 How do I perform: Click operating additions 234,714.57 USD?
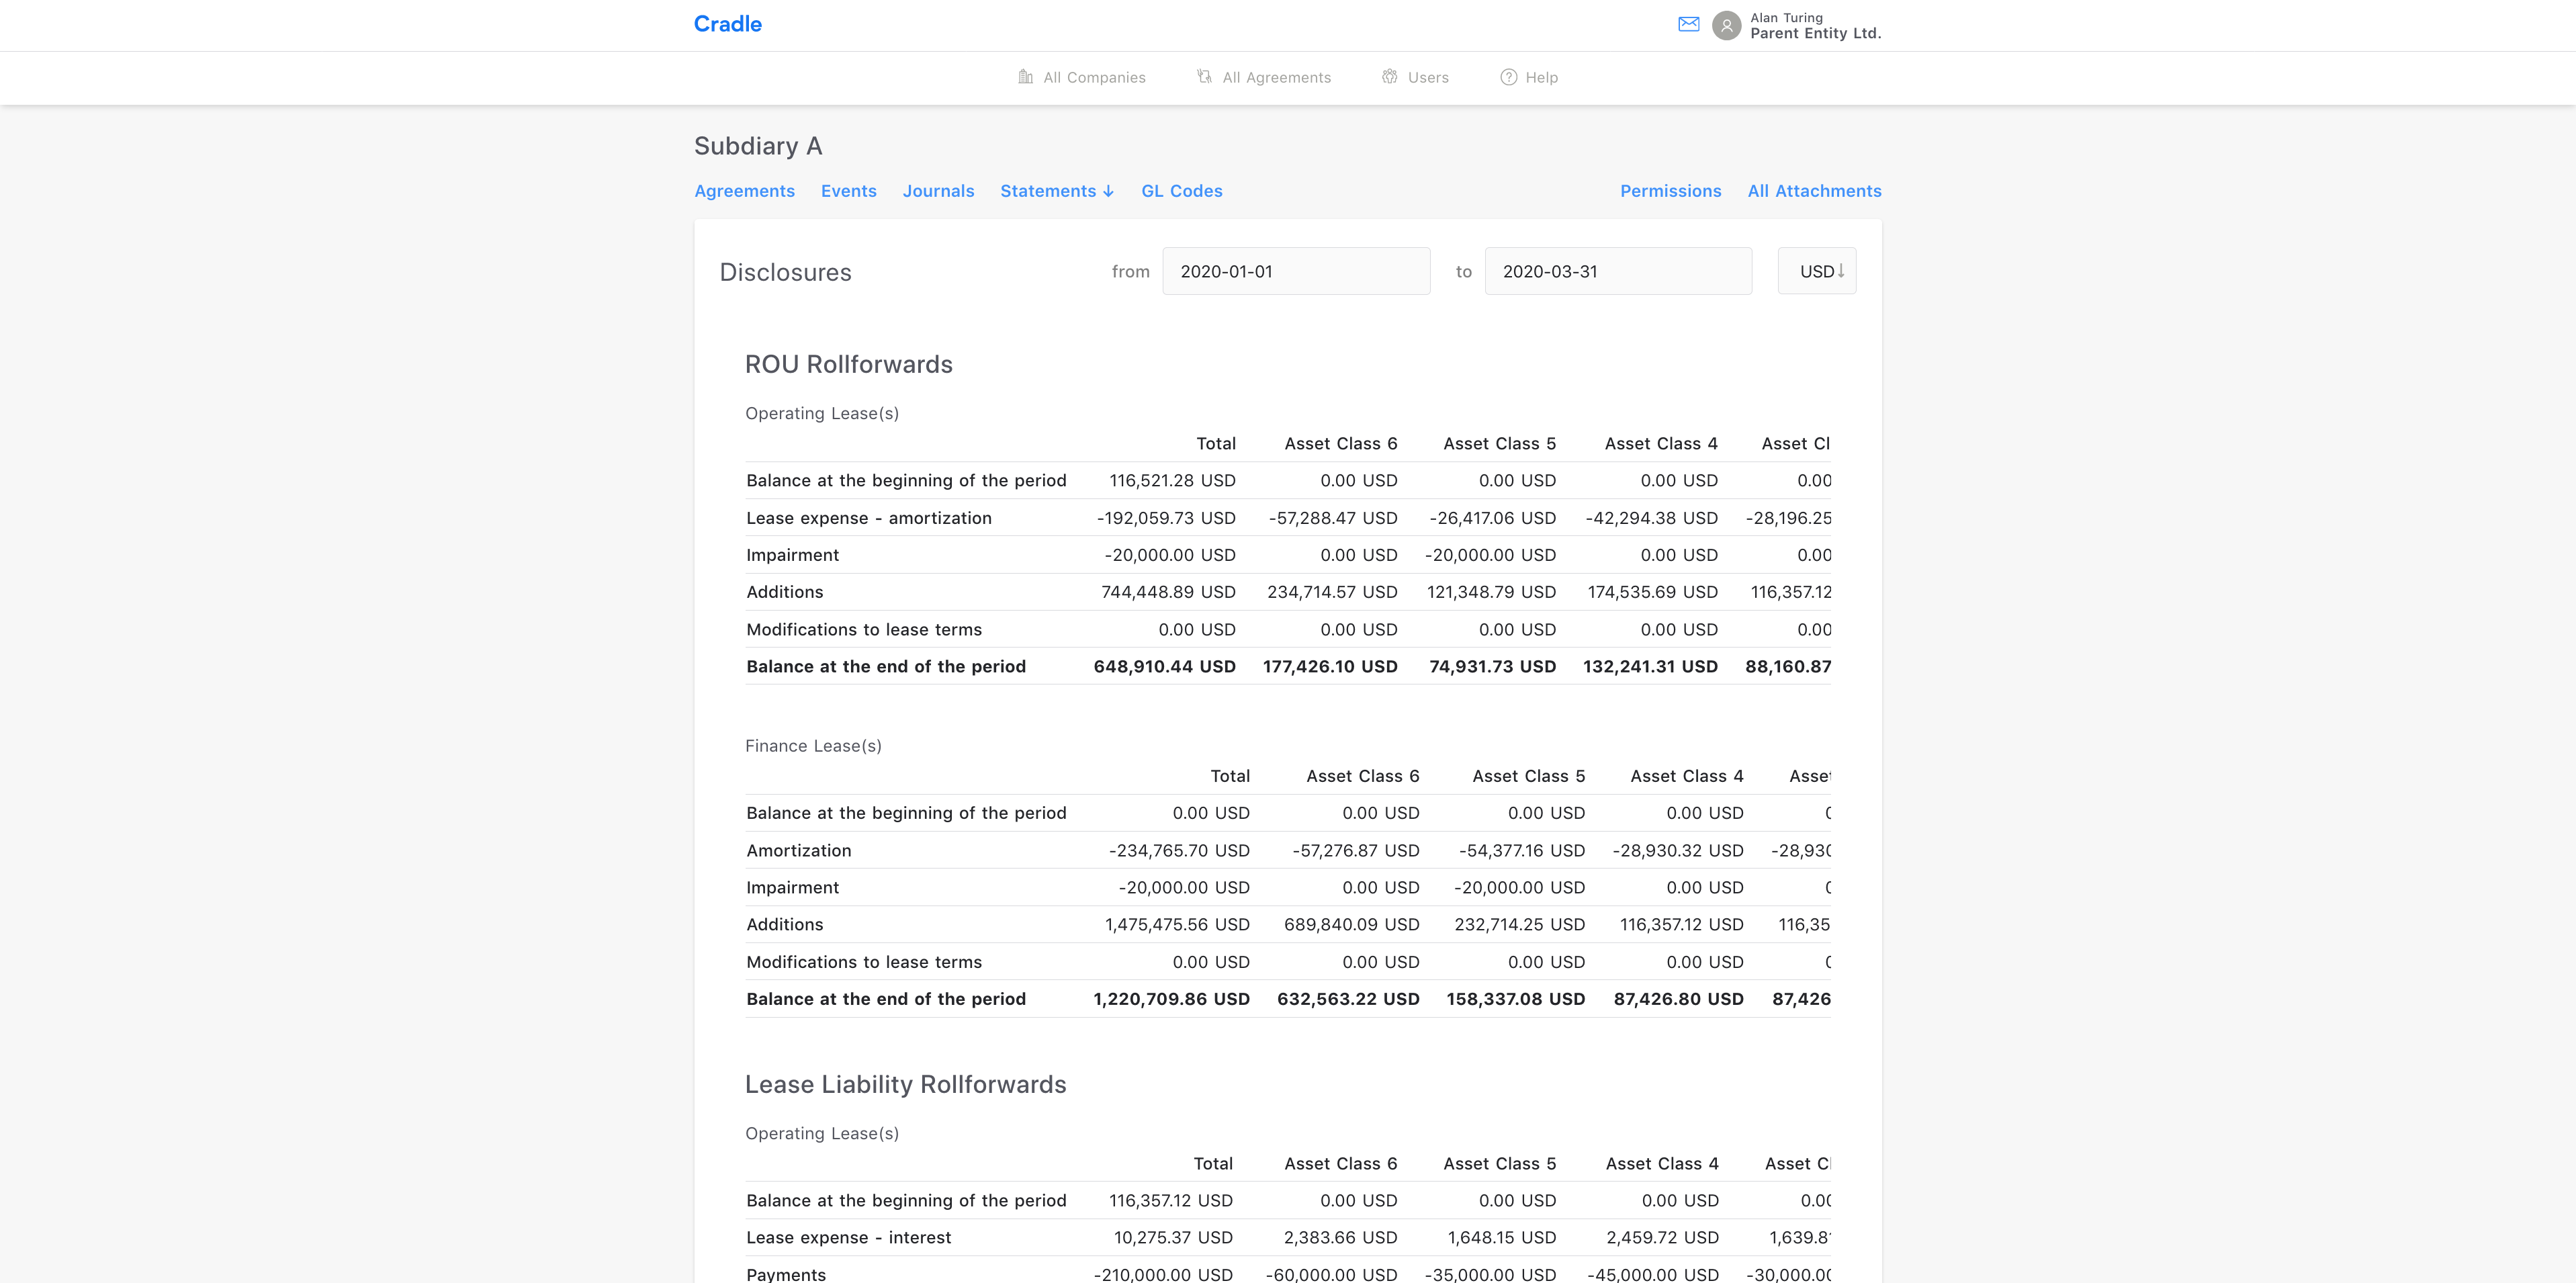pos(1332,592)
